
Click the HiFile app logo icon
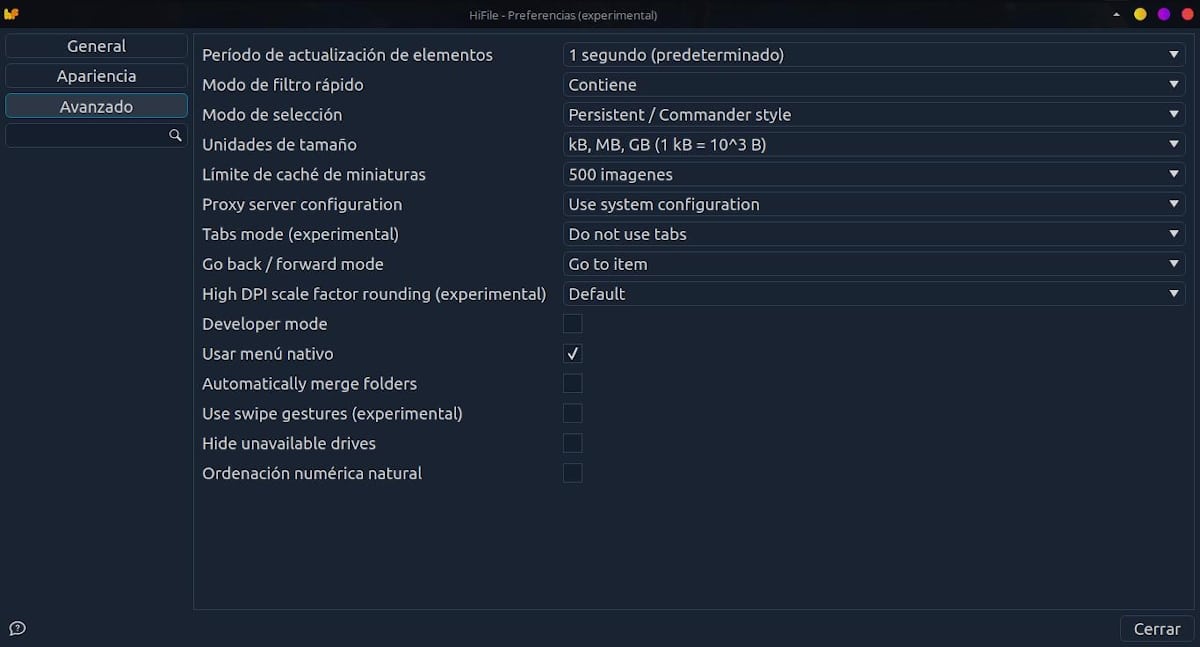click(x=12, y=15)
